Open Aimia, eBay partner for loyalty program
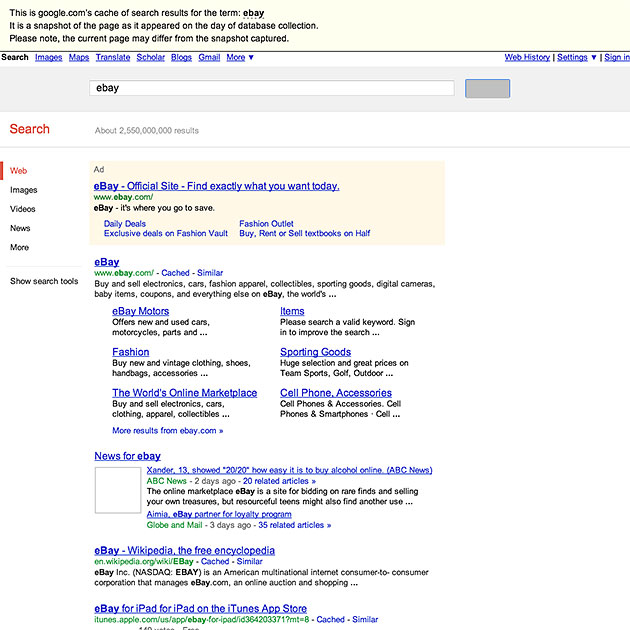 tap(219, 514)
